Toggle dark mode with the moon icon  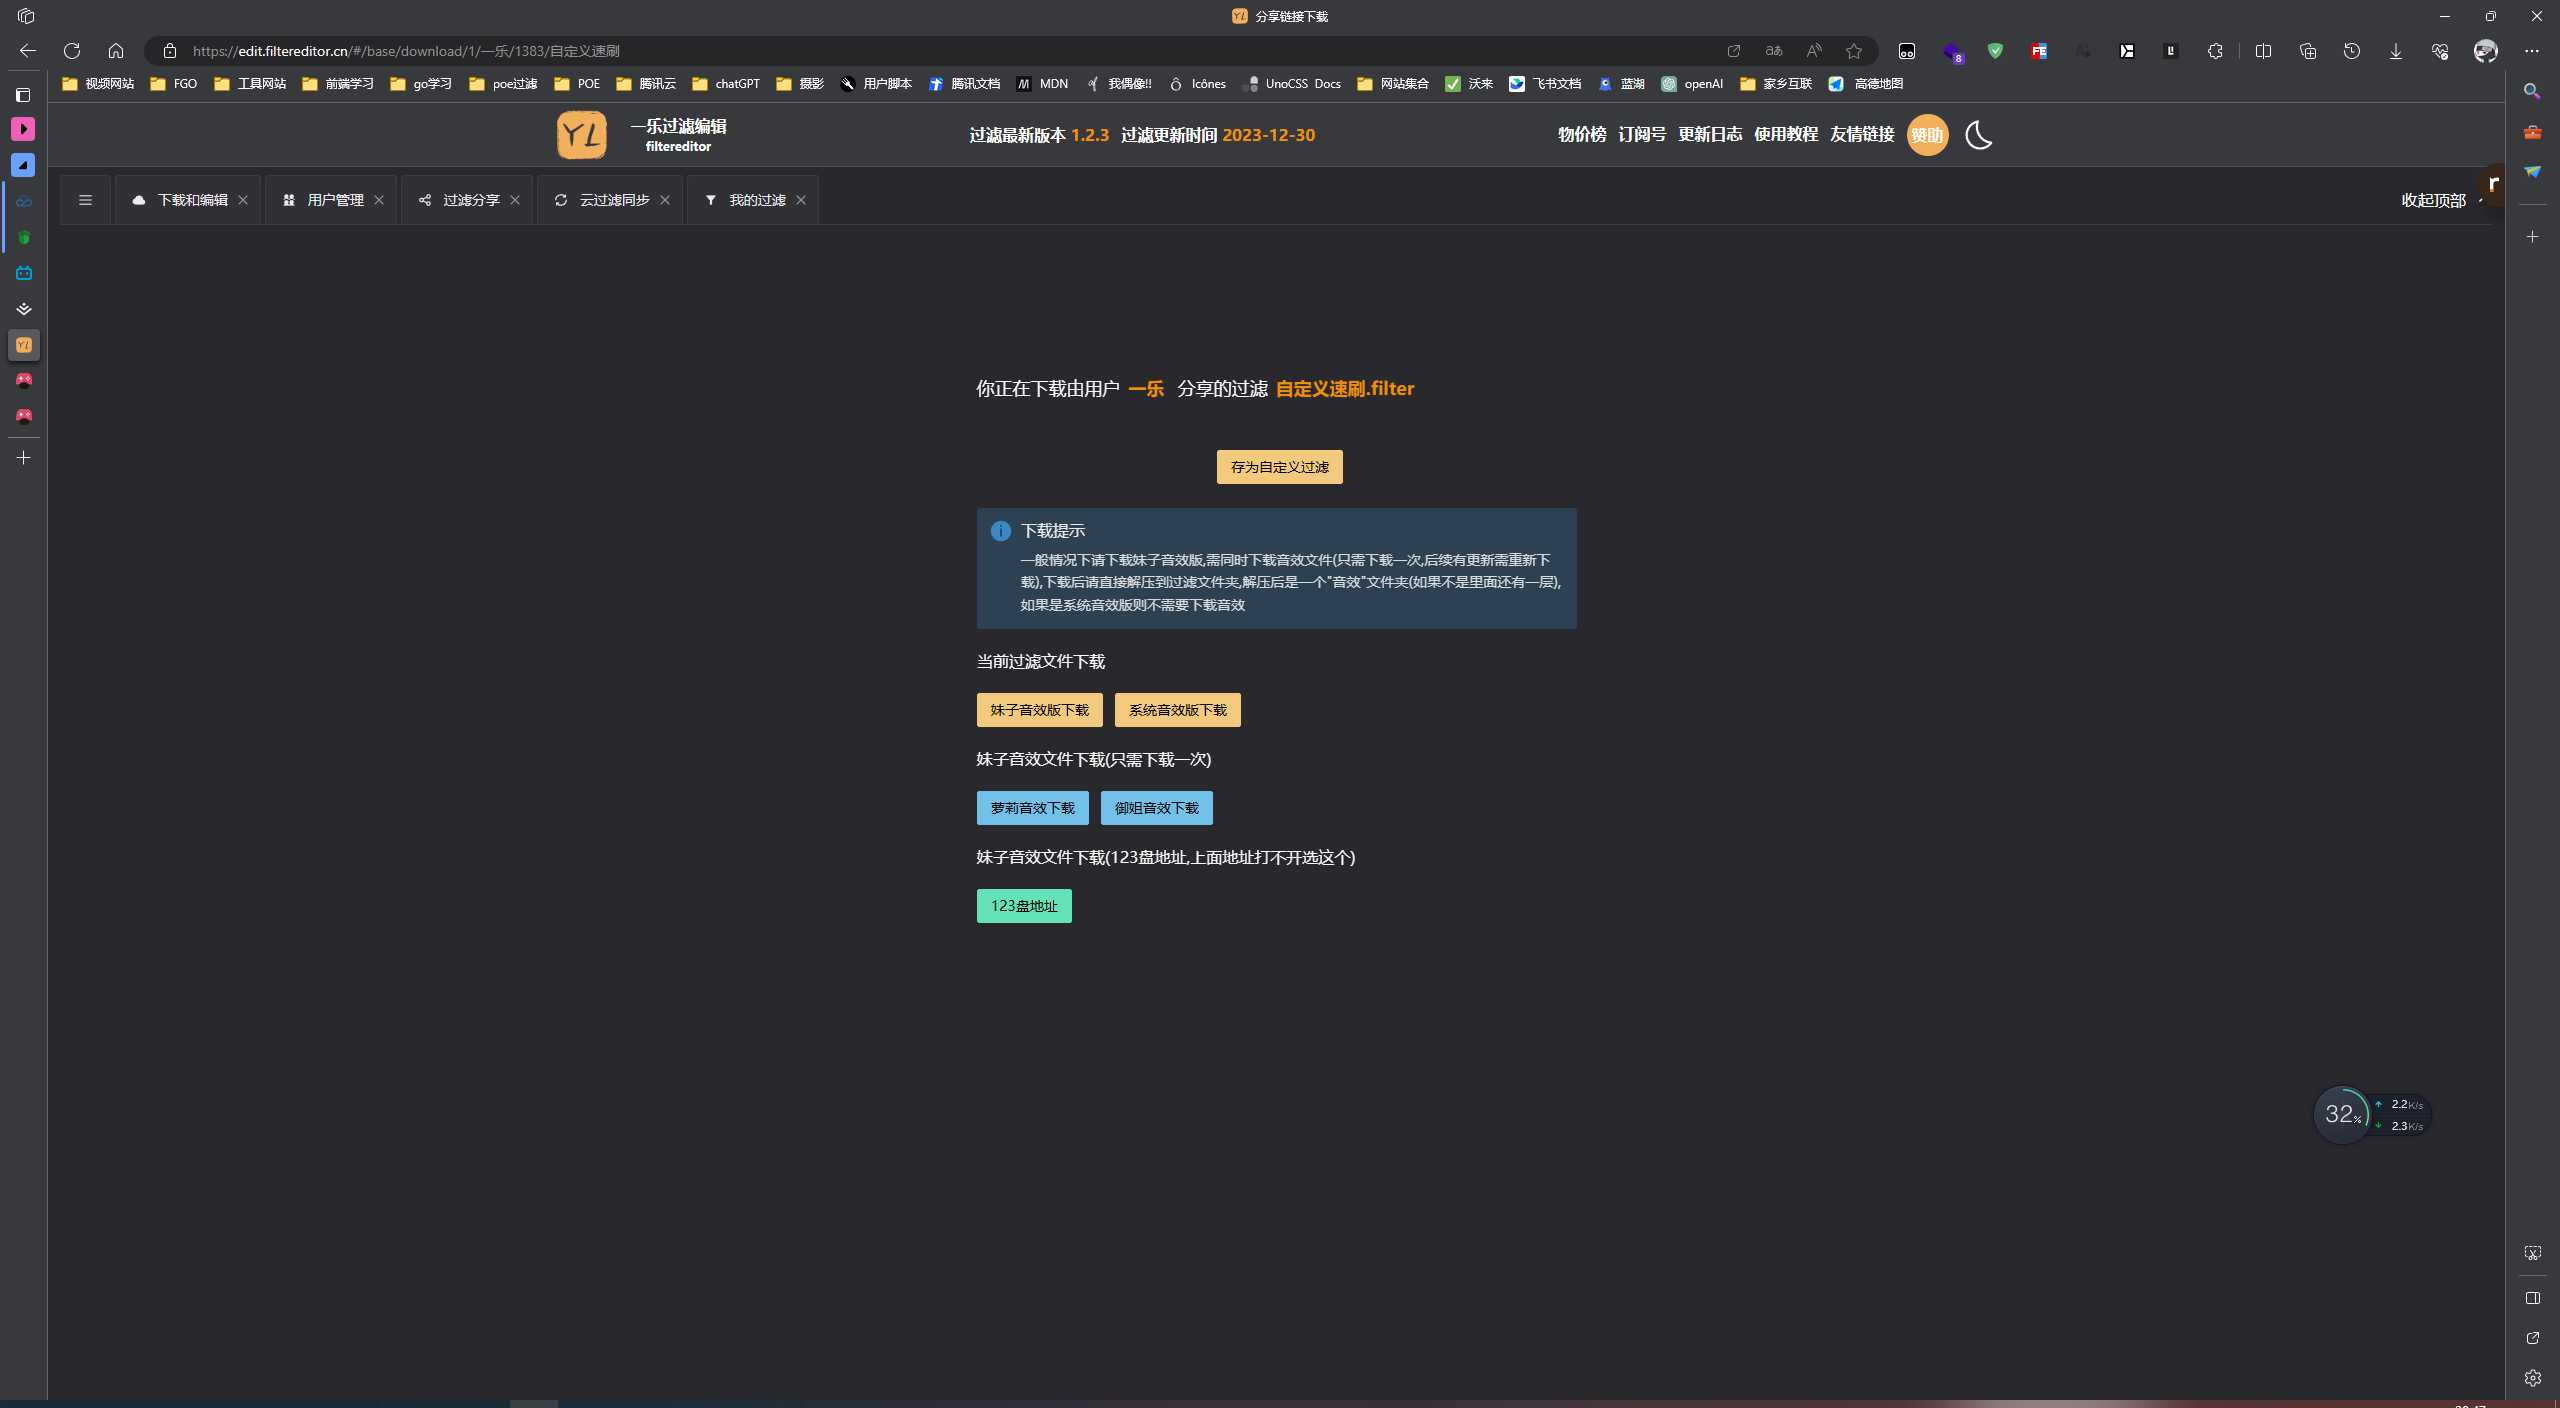pyautogui.click(x=1976, y=135)
